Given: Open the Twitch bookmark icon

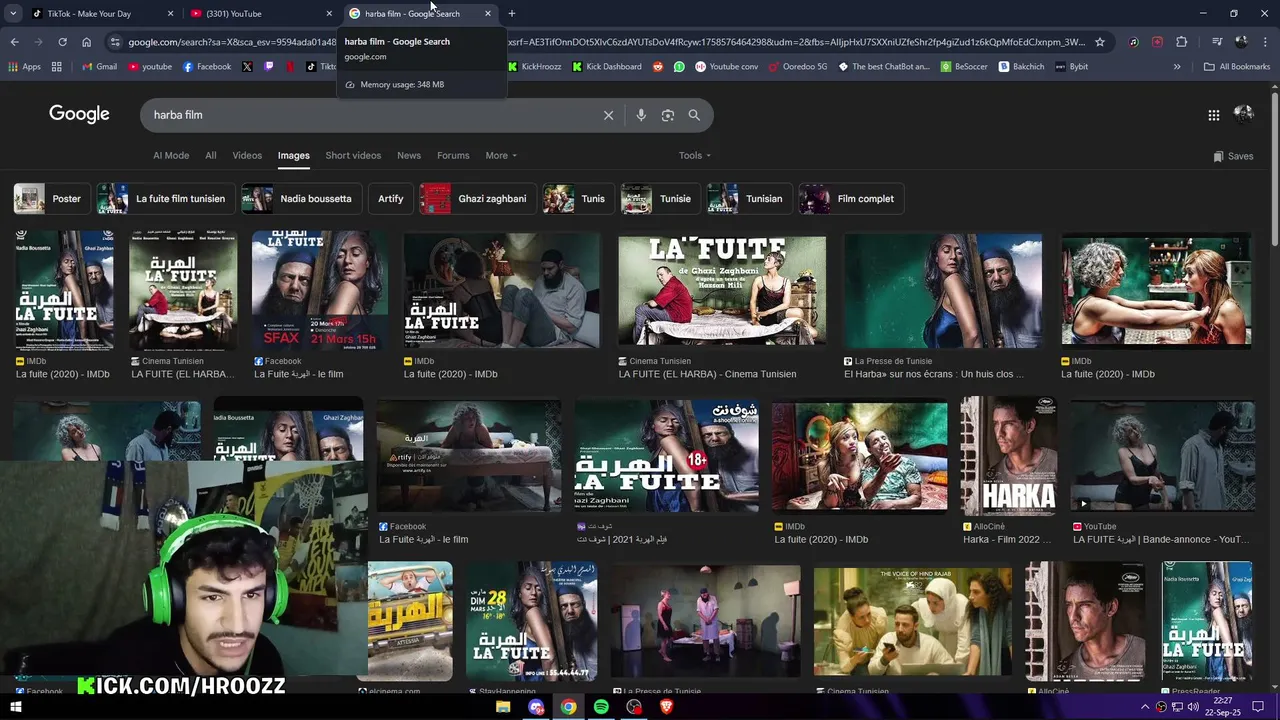Looking at the screenshot, I should coord(268,67).
